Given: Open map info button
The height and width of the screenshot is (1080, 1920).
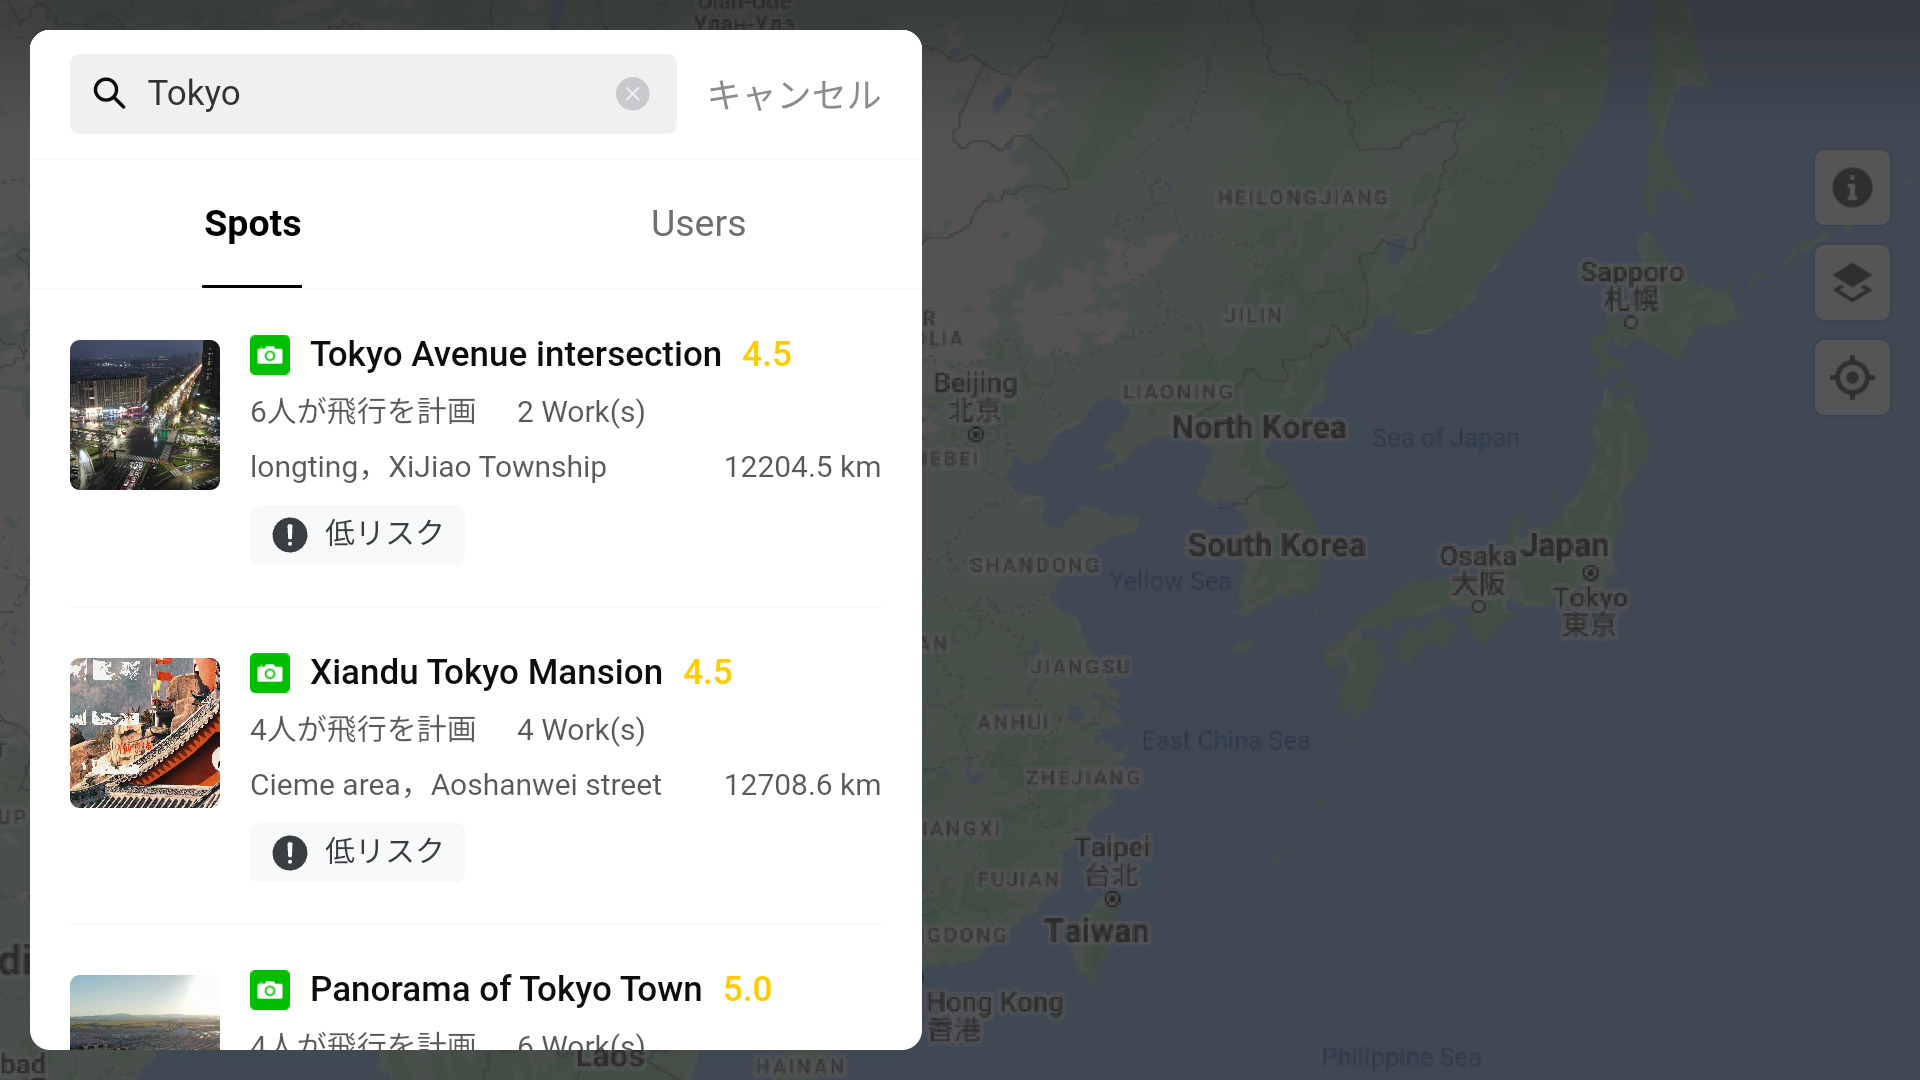Looking at the screenshot, I should (x=1852, y=188).
